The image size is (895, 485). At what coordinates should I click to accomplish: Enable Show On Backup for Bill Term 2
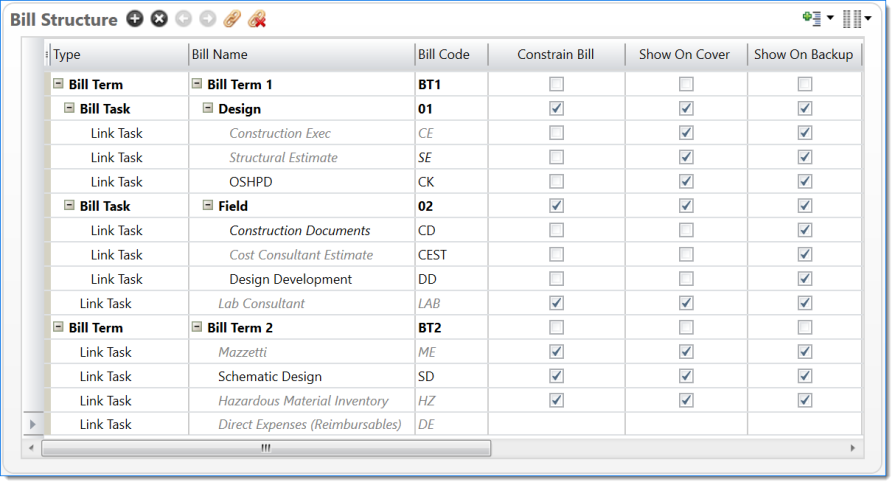coord(804,327)
